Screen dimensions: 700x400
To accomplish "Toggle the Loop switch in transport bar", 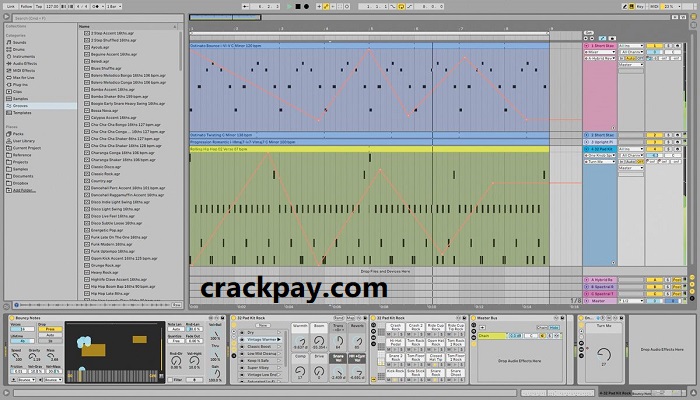I will pyautogui.click(x=401, y=6).
